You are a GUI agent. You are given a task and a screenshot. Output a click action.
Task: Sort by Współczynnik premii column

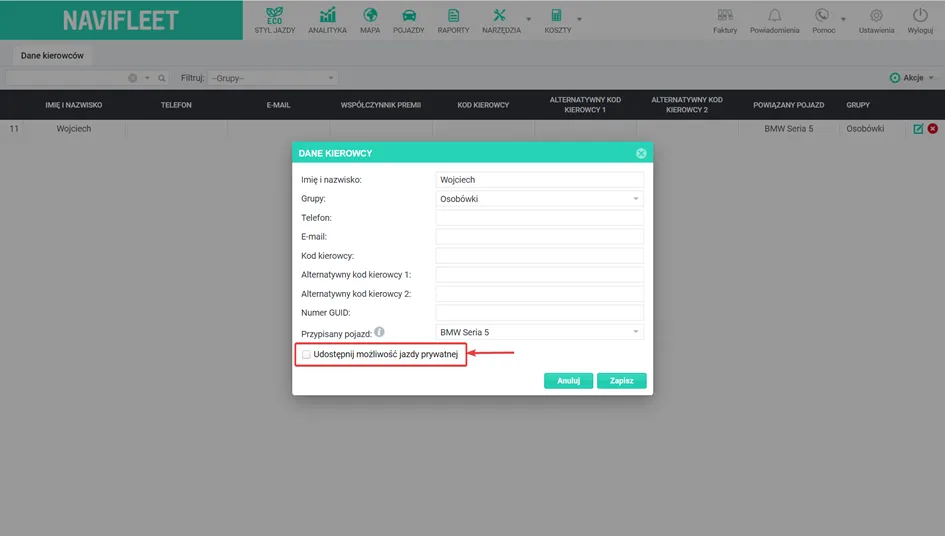[x=381, y=105]
